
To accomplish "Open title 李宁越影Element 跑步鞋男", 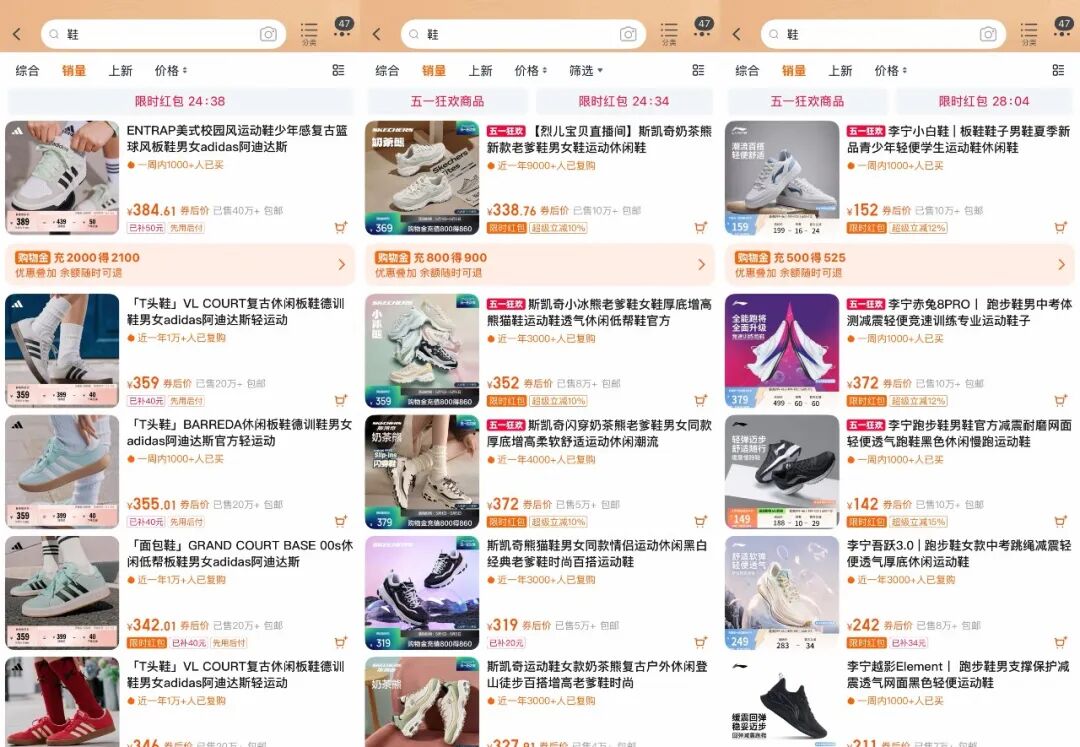I will 958,675.
